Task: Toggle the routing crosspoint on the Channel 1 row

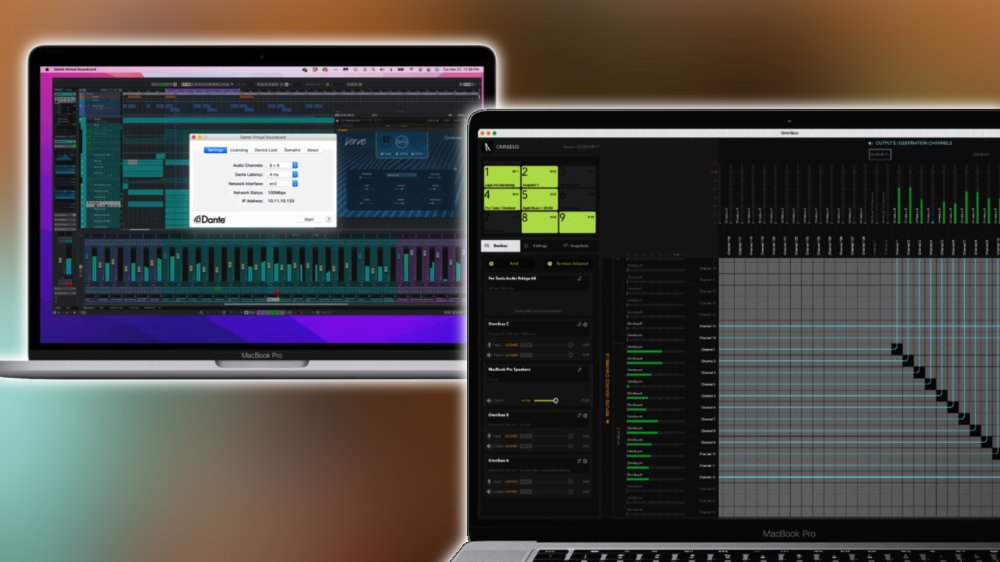Action: 897,349
